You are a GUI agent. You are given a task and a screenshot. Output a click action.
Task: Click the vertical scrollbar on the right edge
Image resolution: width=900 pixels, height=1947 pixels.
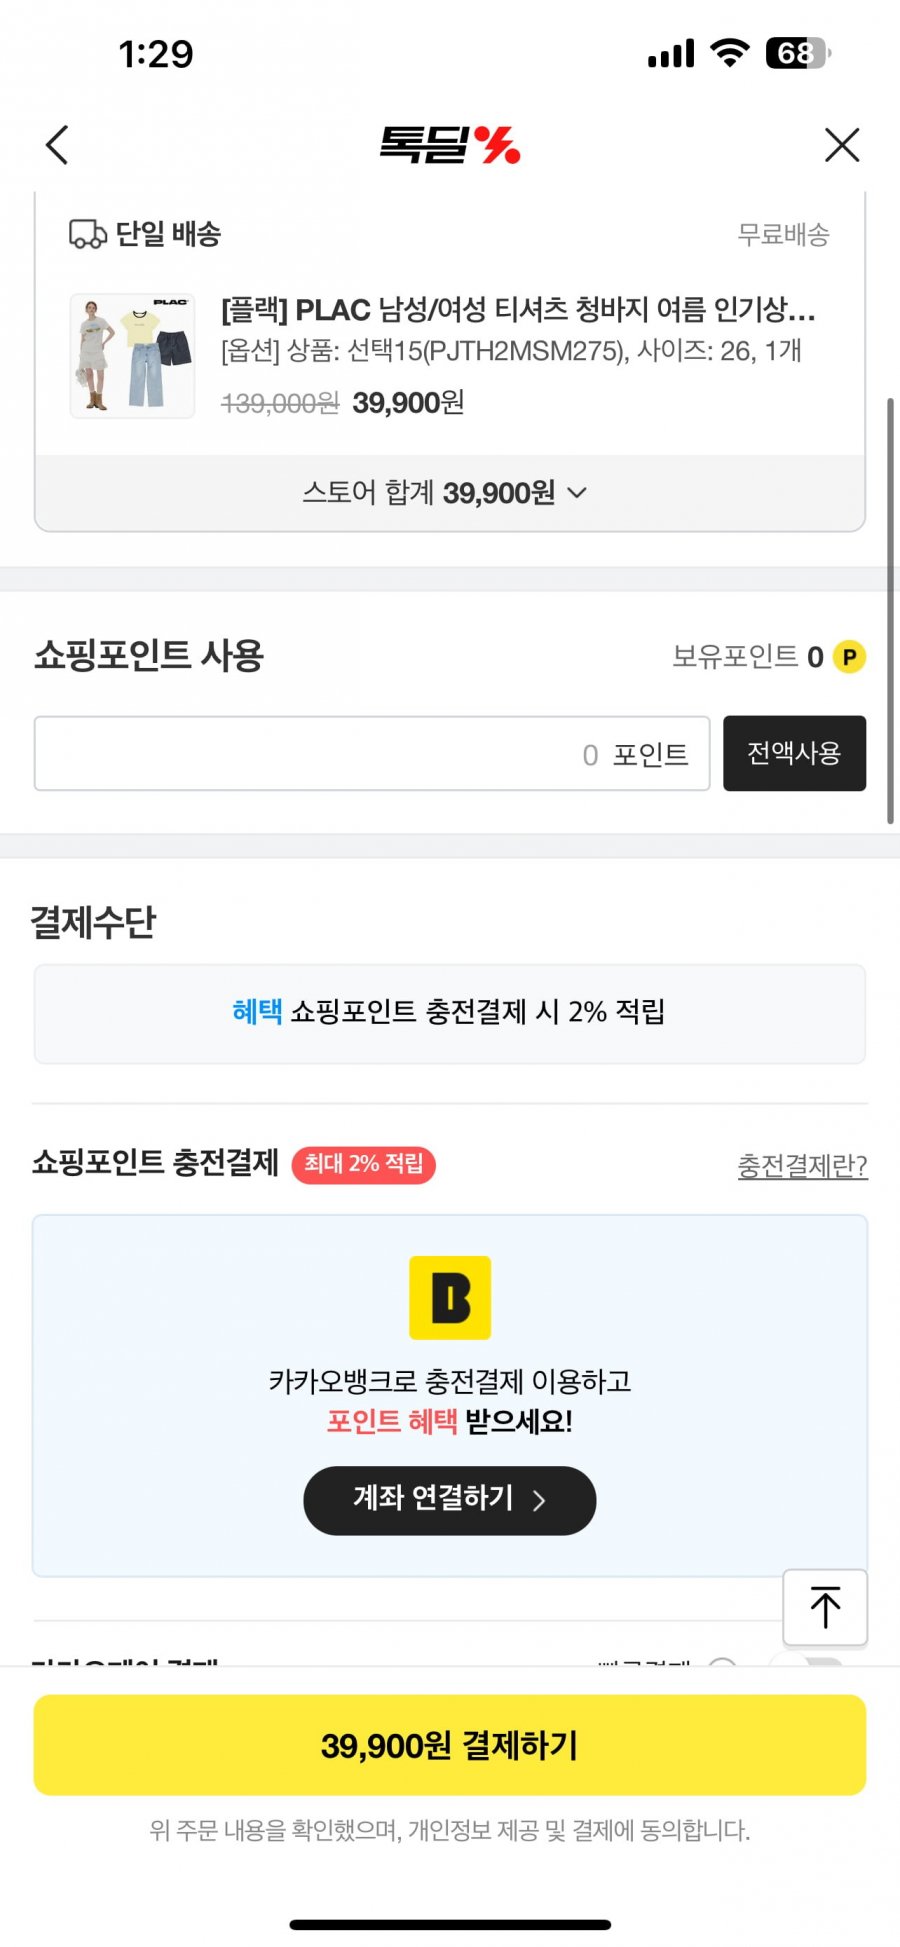click(x=890, y=610)
